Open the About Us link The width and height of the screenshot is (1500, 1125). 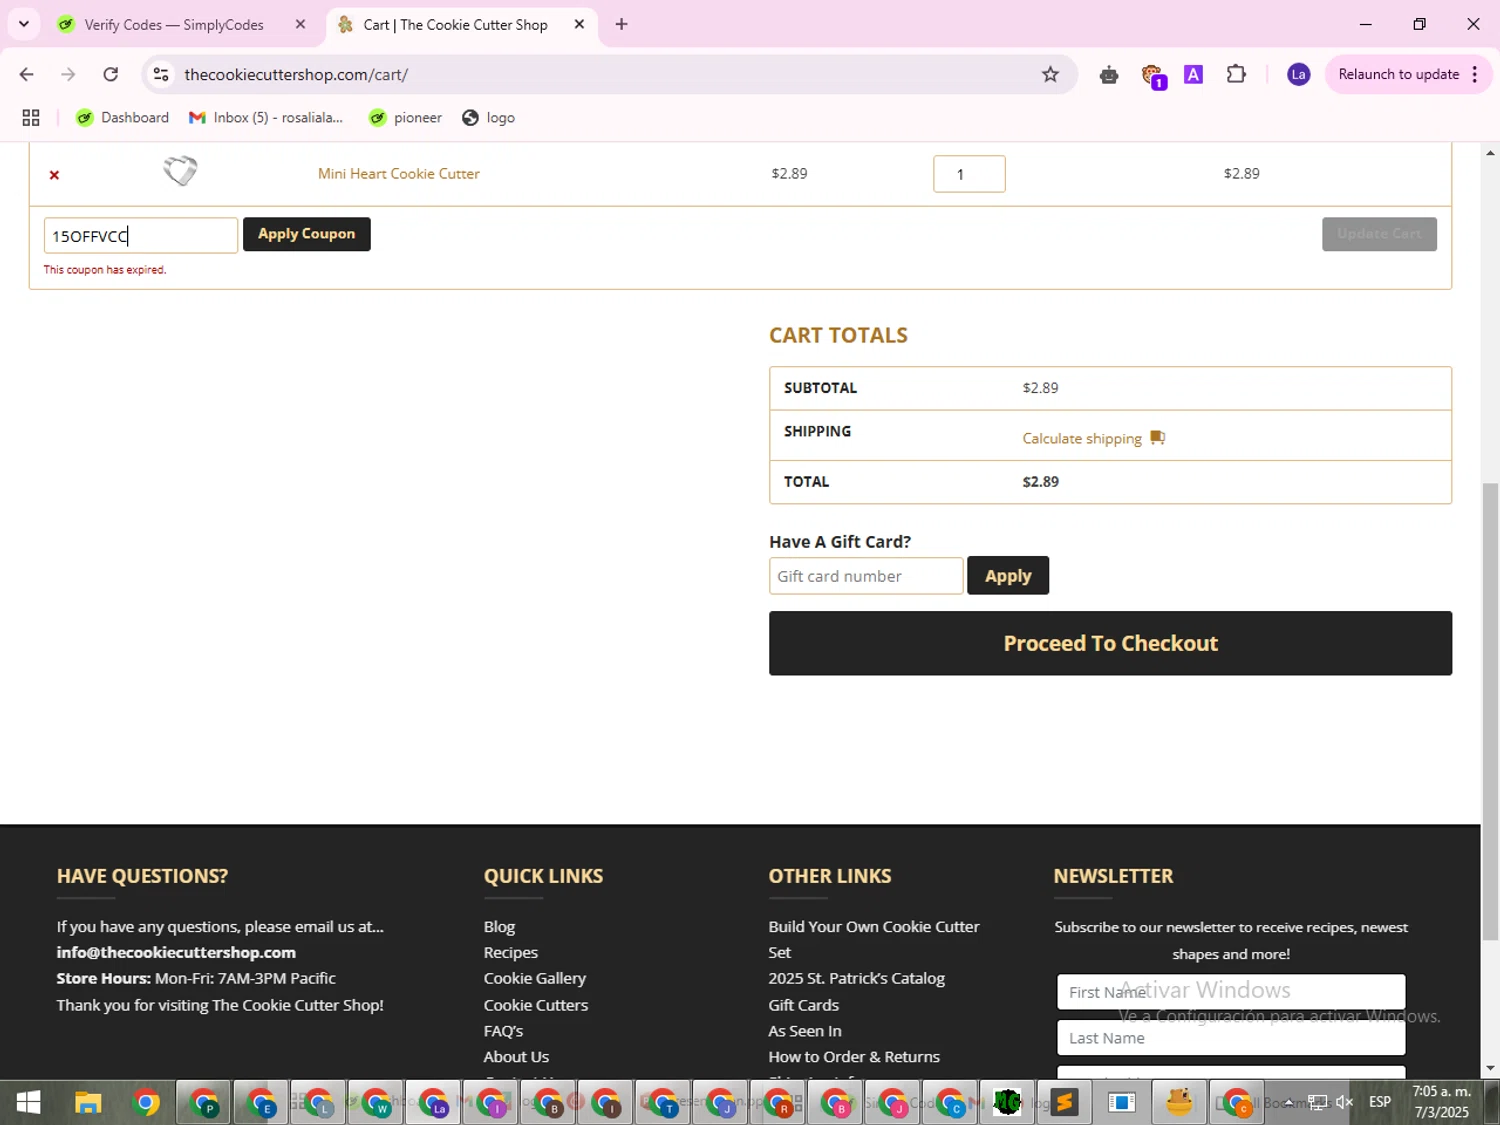tap(516, 1057)
